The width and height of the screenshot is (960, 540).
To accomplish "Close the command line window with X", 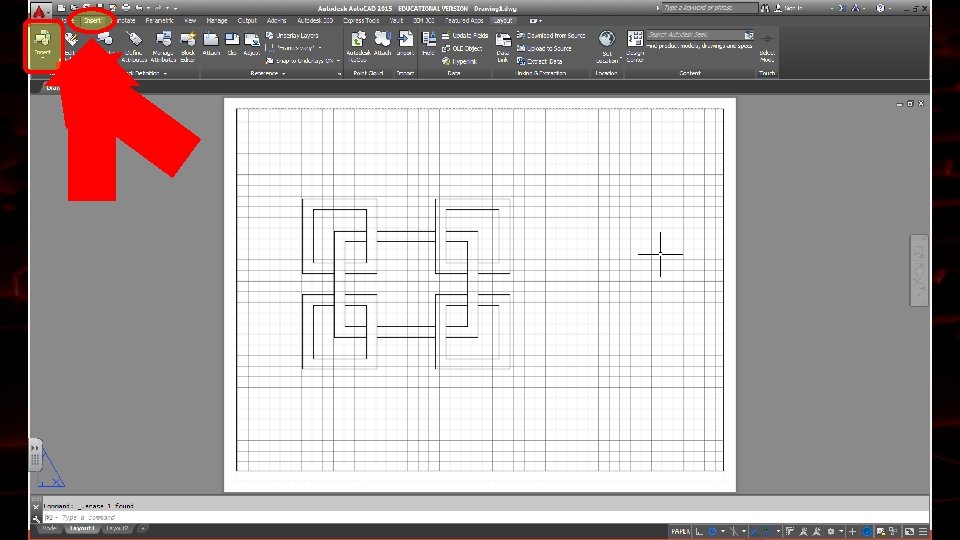I will 36,507.
